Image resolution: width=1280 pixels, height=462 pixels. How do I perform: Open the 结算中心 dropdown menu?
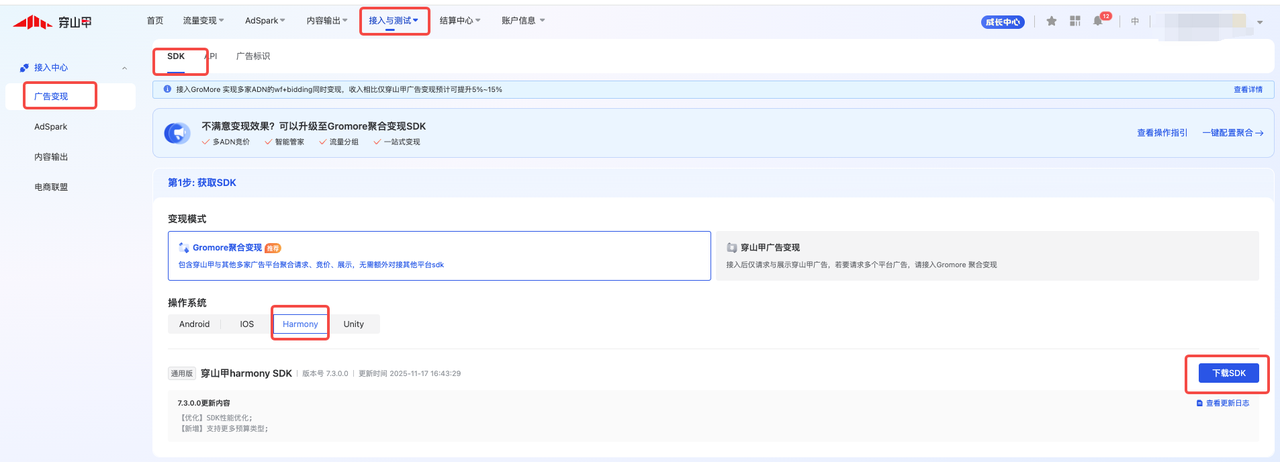click(x=460, y=21)
